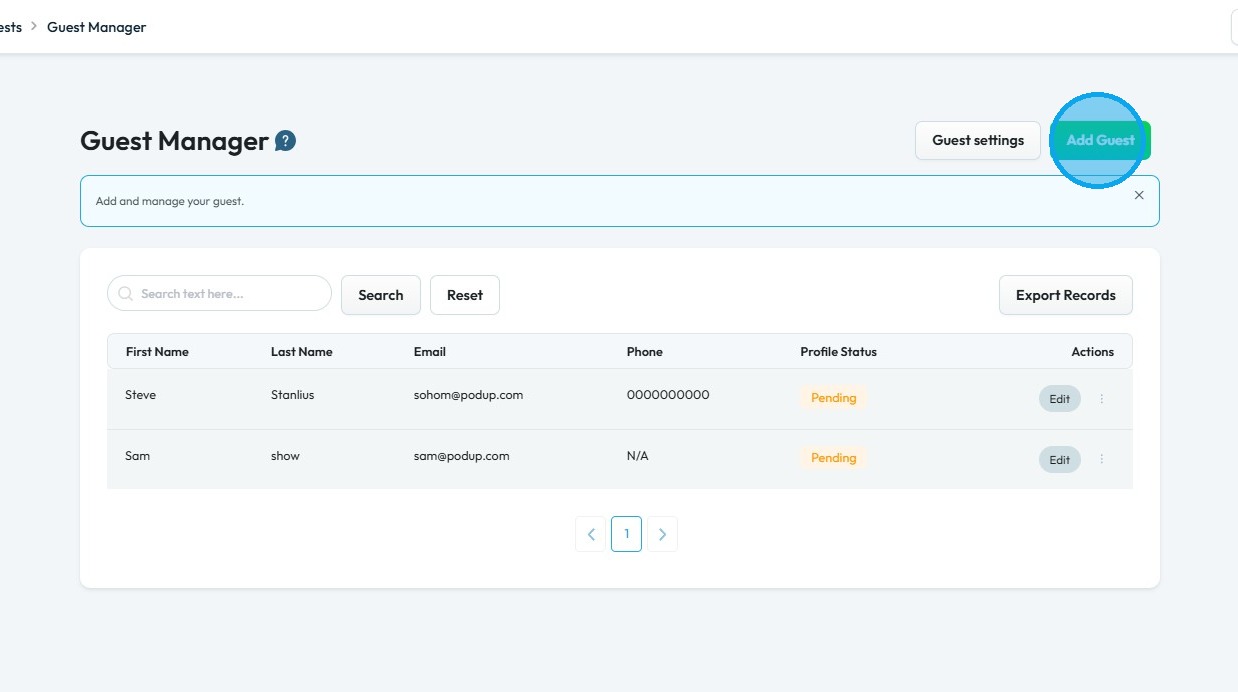Select page 1 in pagination

coord(626,534)
